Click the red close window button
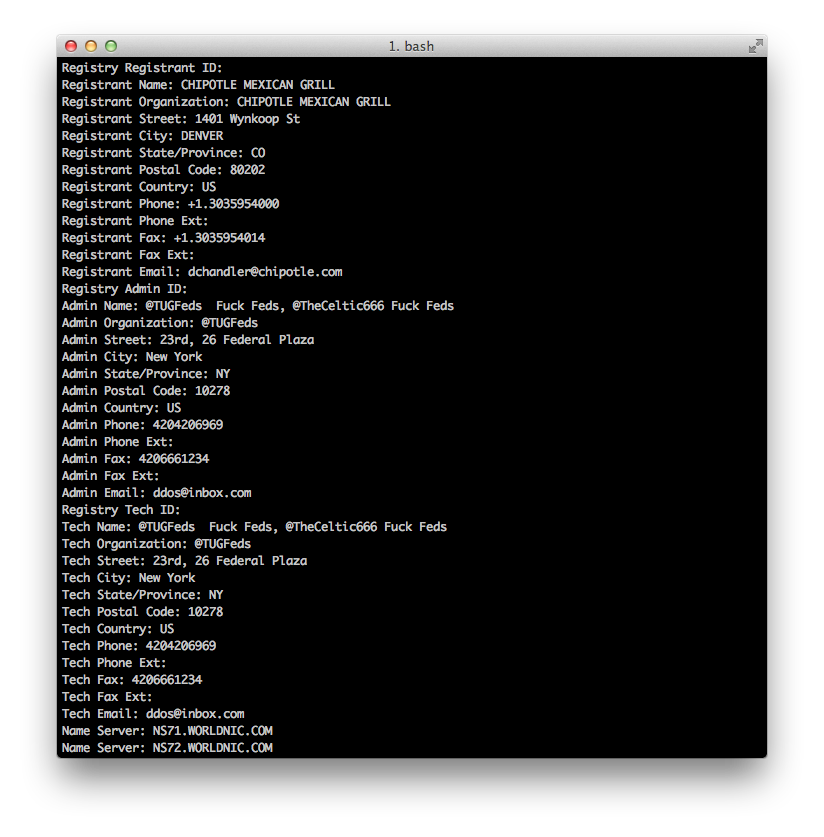Screen dimensions: 824x837 71,46
